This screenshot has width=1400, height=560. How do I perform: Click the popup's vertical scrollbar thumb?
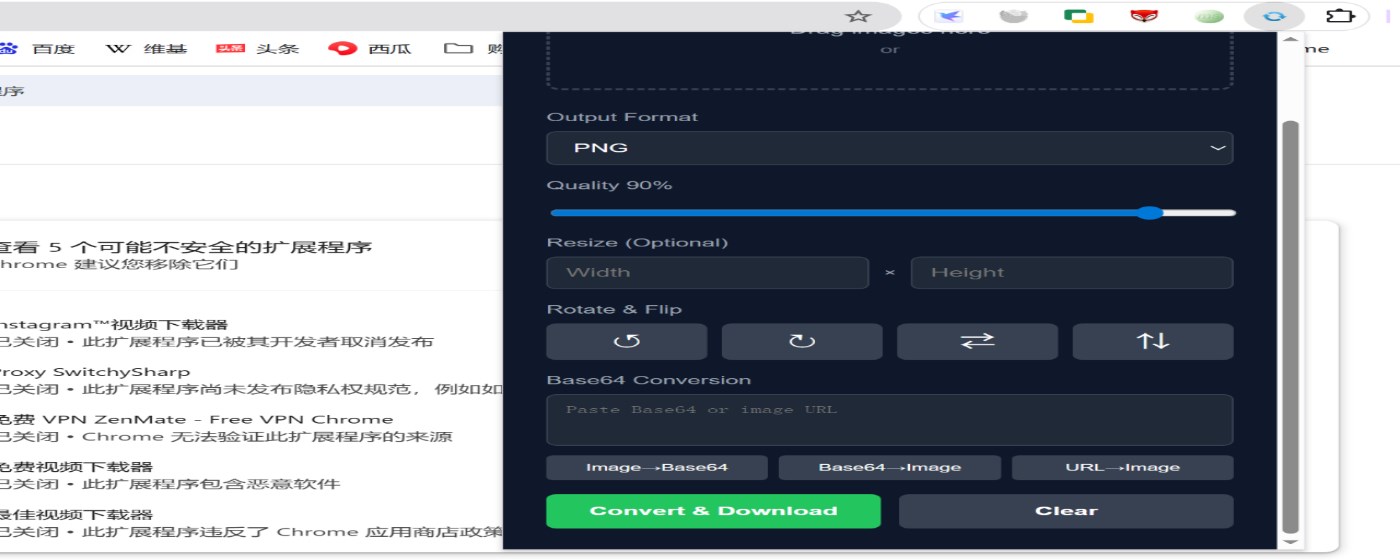[x=1290, y=327]
